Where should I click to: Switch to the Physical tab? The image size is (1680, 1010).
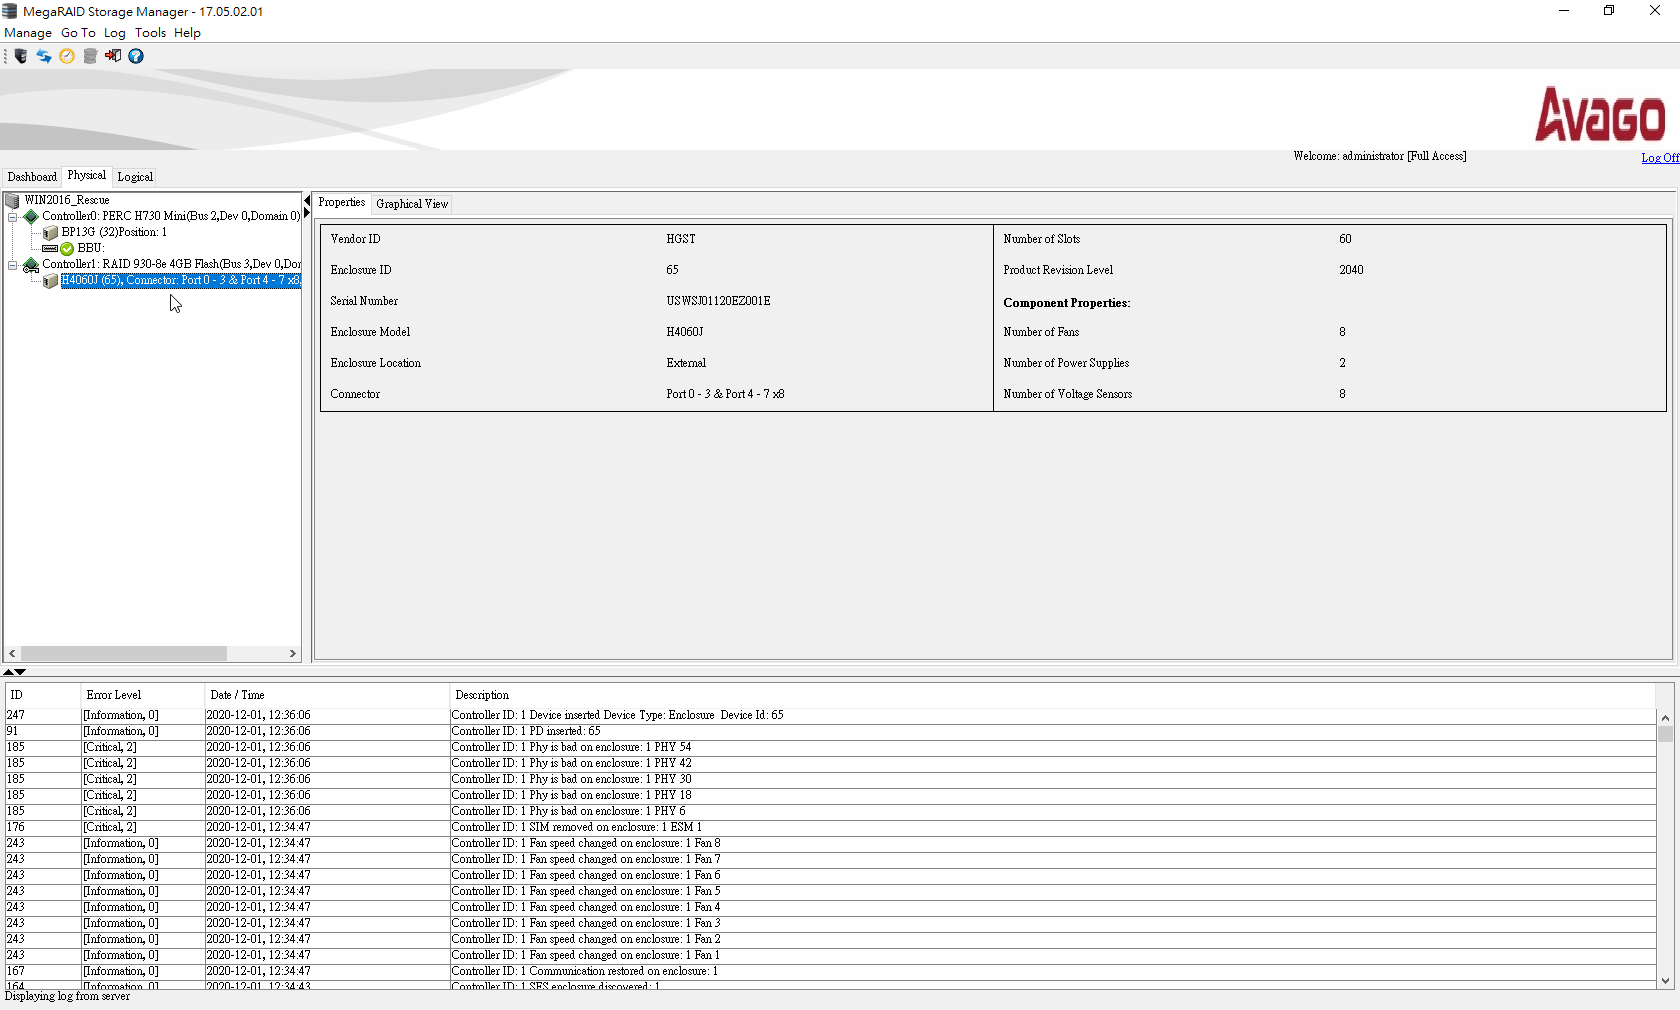(87, 175)
